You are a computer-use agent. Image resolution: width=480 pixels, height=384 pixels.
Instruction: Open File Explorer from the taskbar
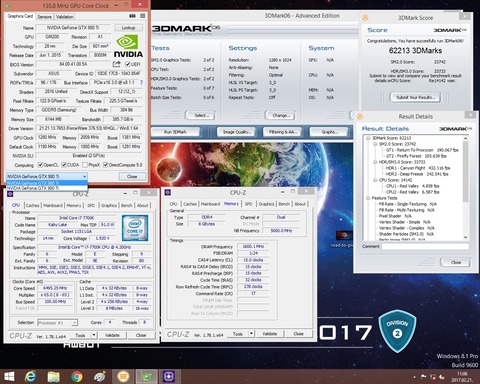pyautogui.click(x=53, y=377)
